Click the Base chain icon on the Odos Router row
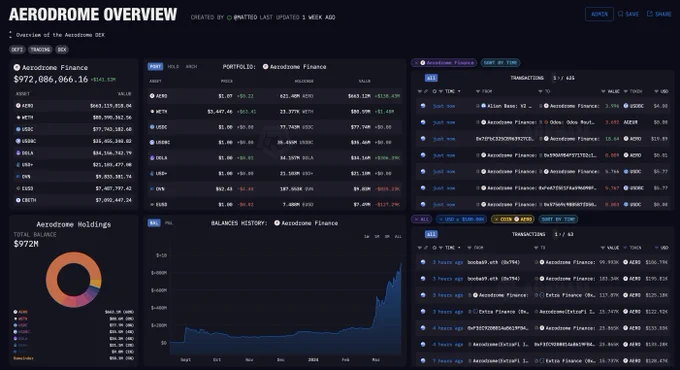 (423, 122)
